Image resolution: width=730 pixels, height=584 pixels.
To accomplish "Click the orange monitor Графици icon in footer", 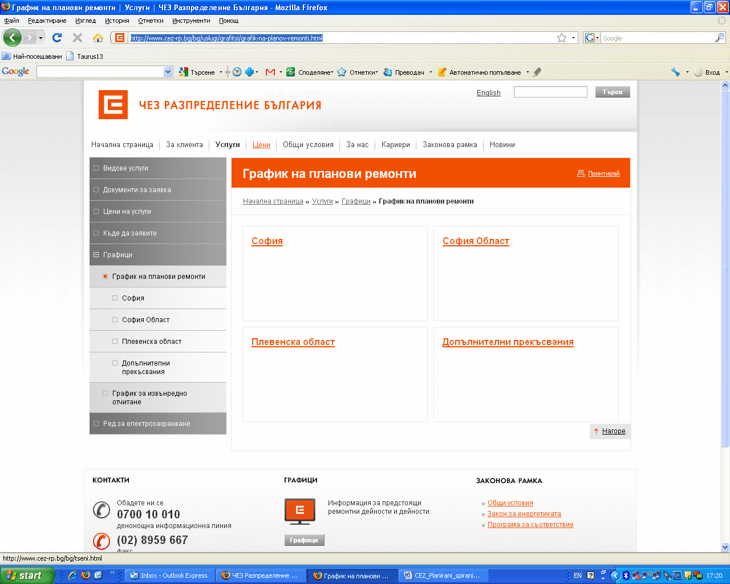I will point(300,511).
